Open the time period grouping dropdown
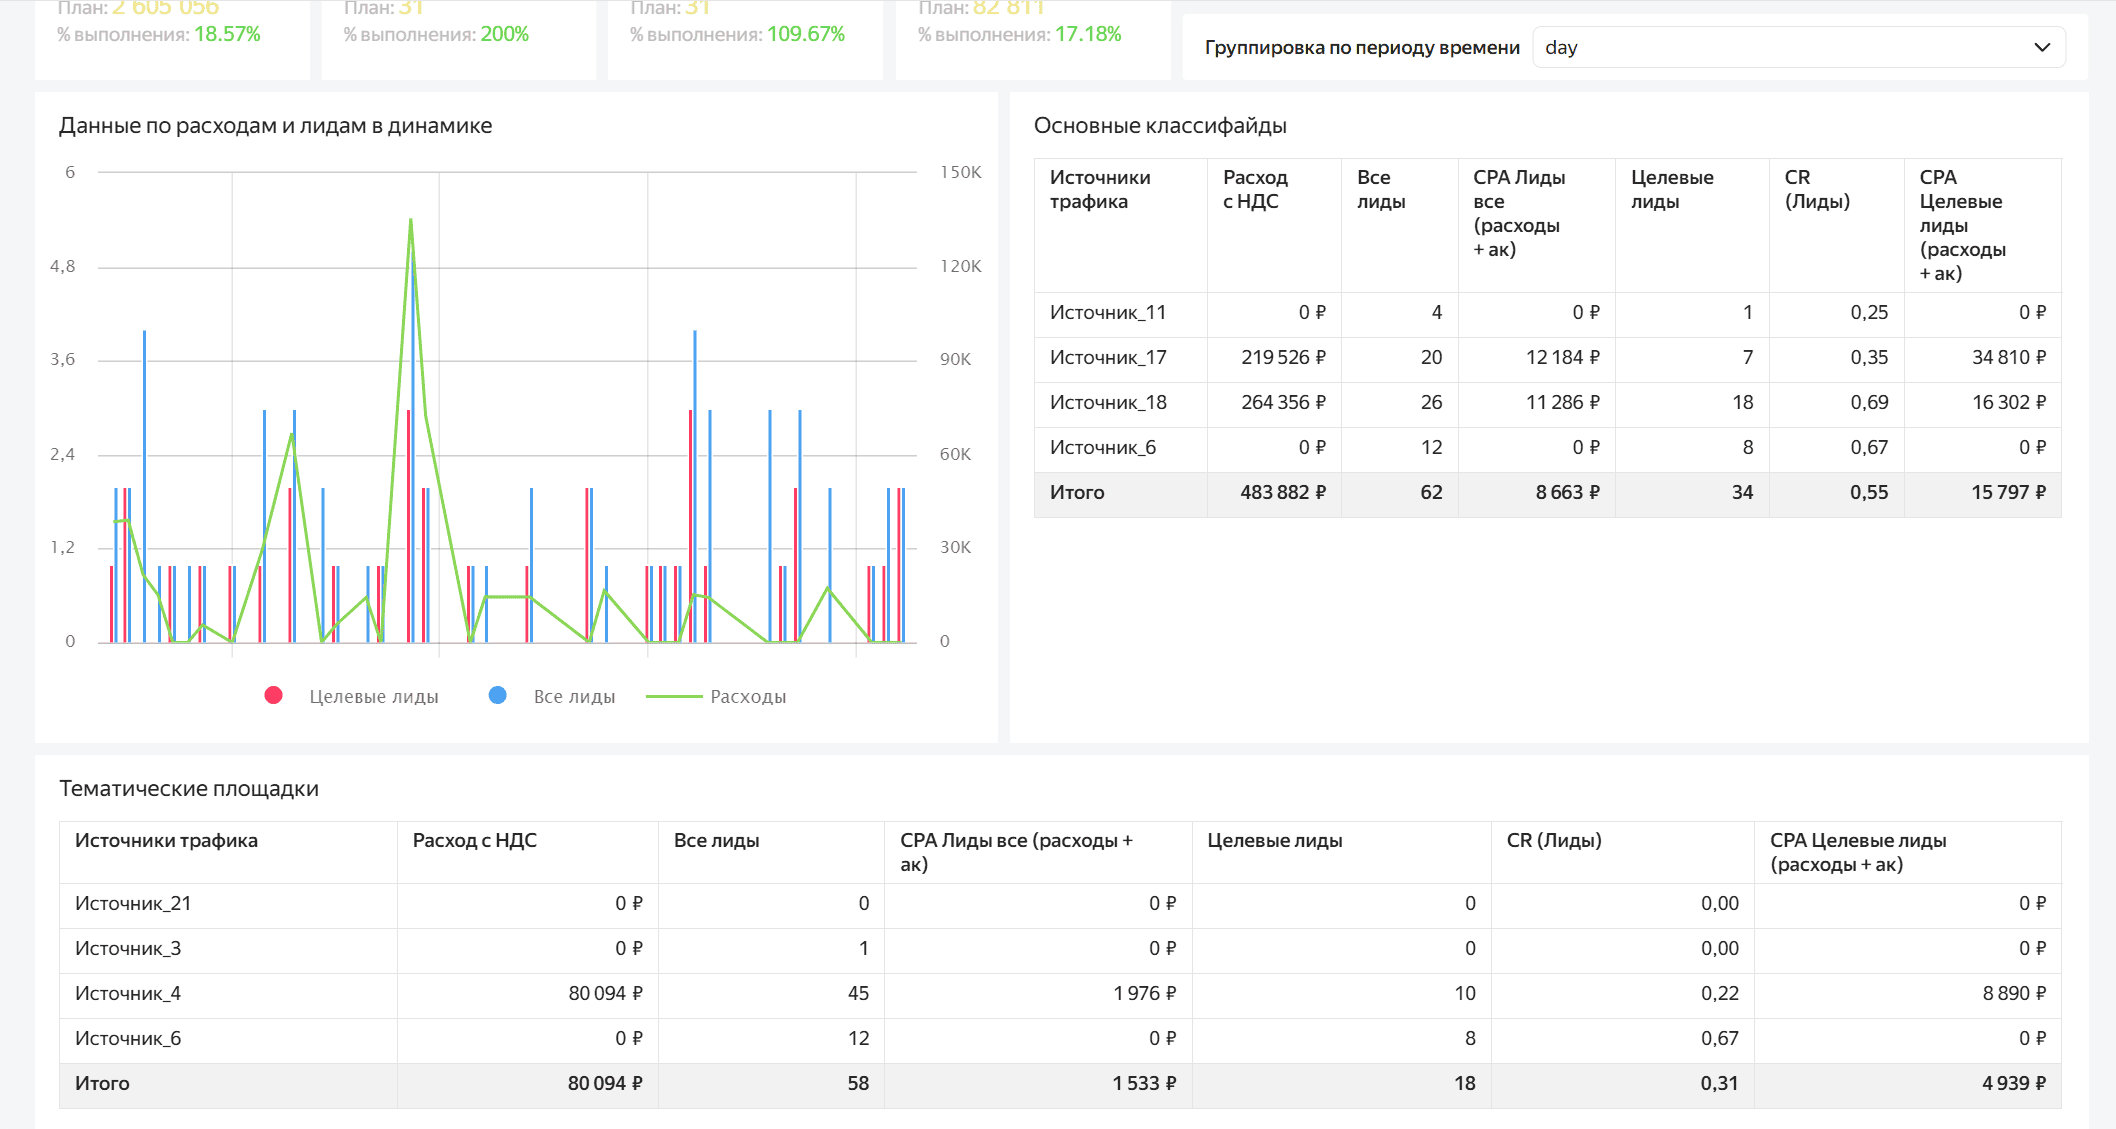The width and height of the screenshot is (2116, 1129). 1797,47
